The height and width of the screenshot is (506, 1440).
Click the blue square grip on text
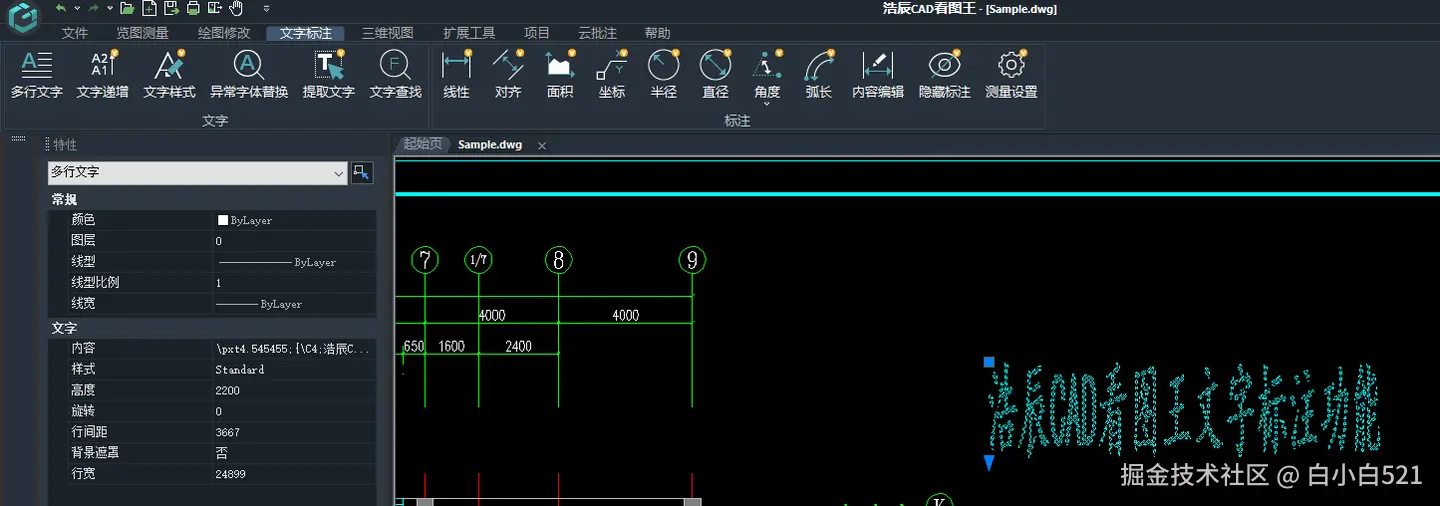[989, 363]
